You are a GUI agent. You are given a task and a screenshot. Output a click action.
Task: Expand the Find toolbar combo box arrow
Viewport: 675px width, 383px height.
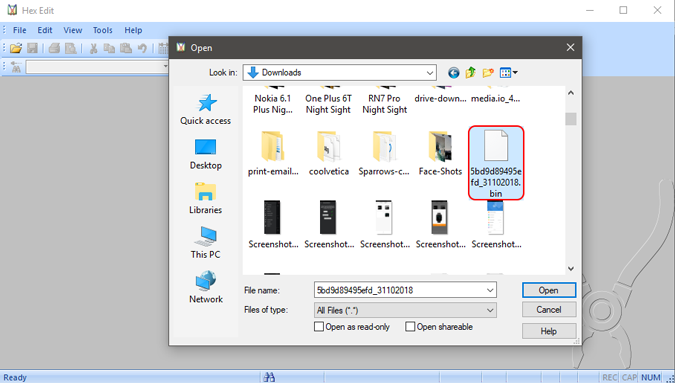[165, 67]
